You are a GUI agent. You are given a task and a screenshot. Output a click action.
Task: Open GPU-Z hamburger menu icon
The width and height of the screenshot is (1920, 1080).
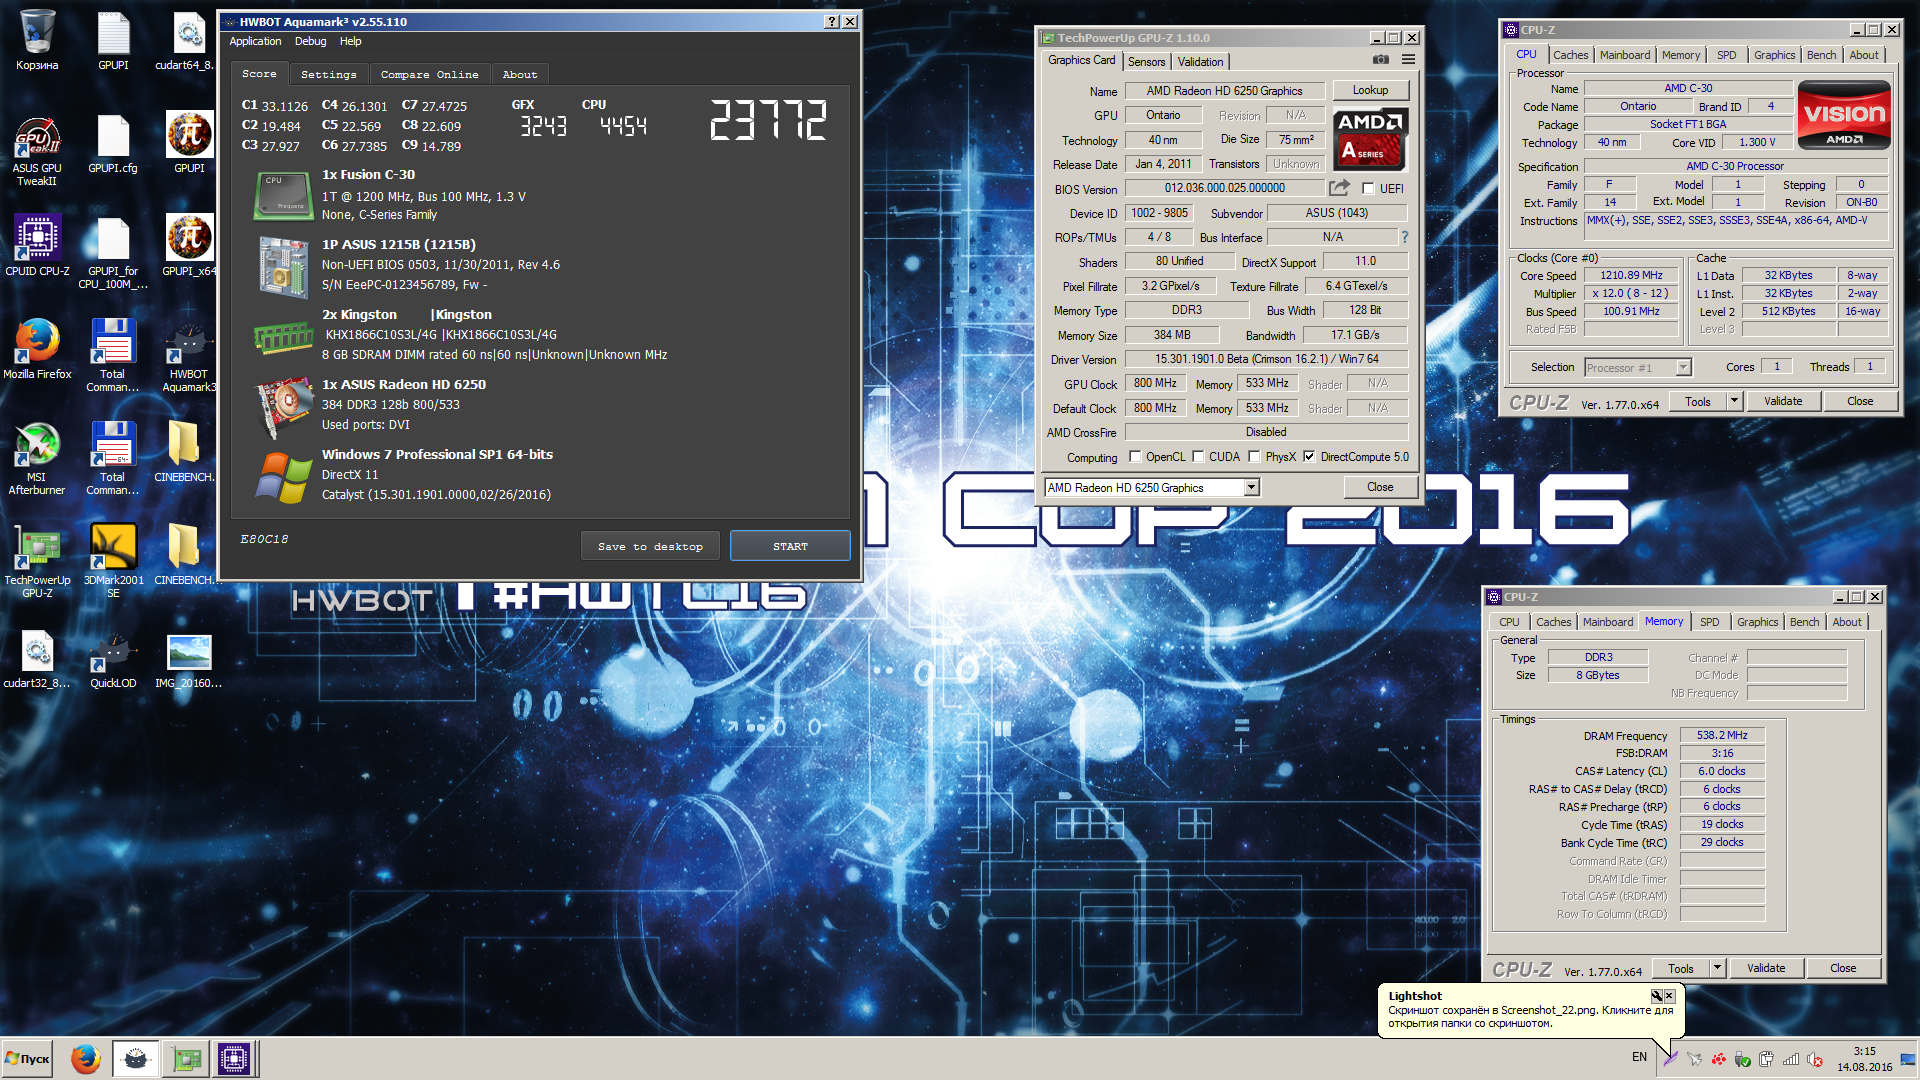(x=1408, y=60)
